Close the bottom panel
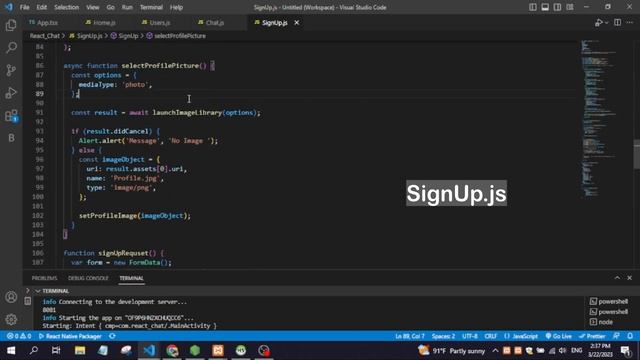This screenshot has width=640, height=360. point(629,278)
